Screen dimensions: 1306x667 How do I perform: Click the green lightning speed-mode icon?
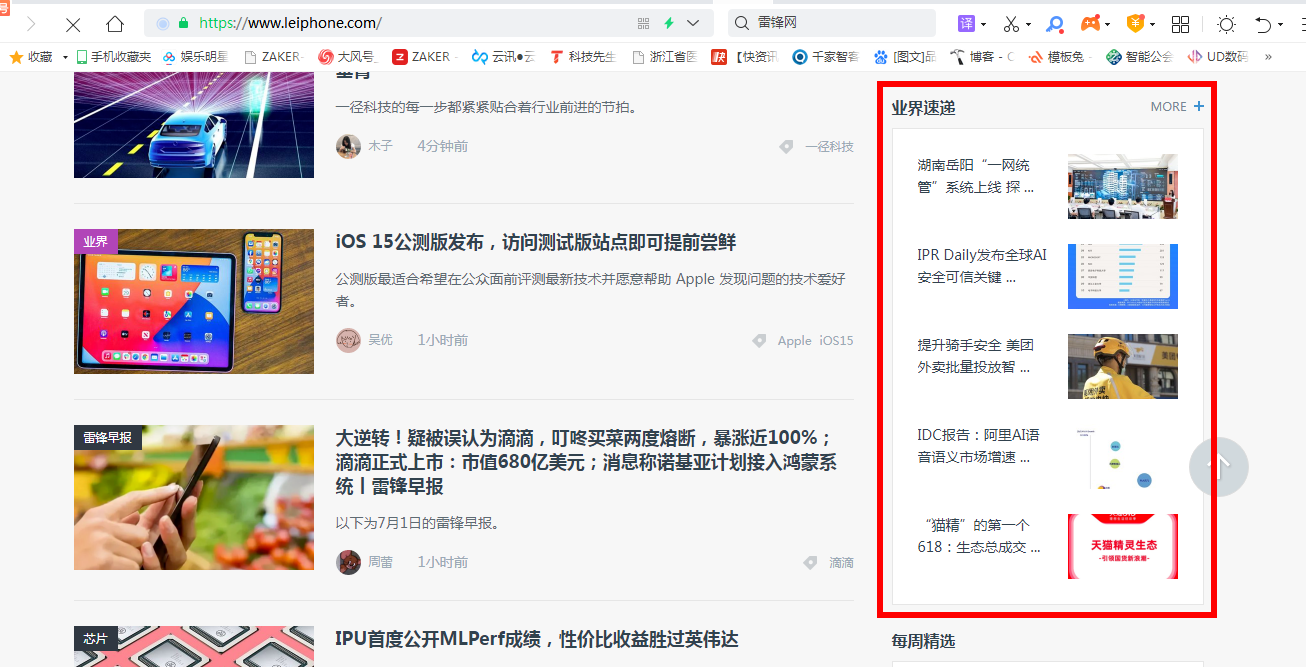(669, 23)
